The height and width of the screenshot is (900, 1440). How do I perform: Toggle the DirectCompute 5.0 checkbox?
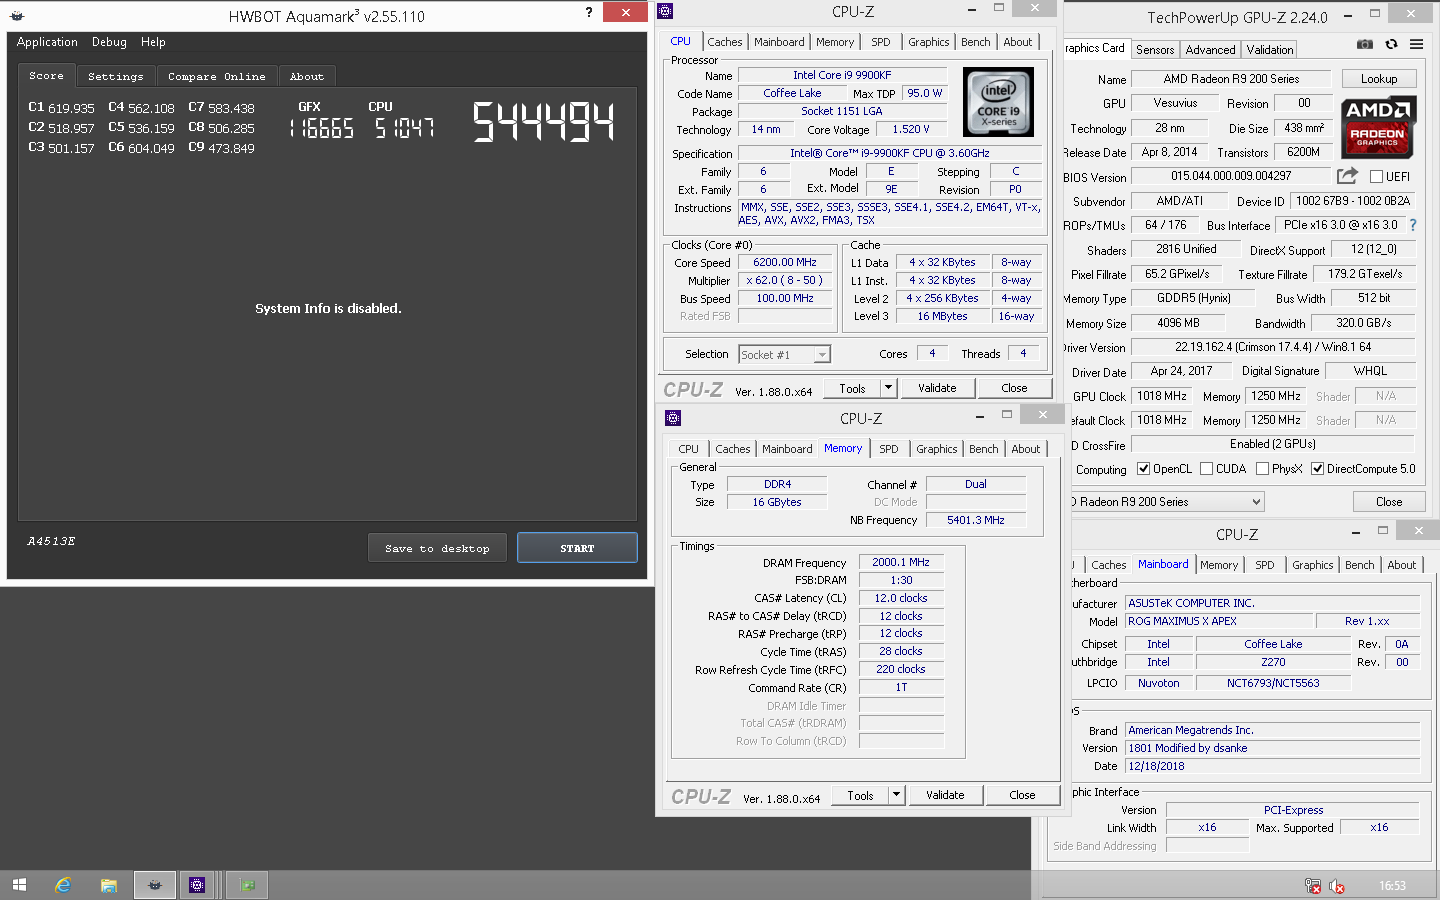(x=1317, y=468)
